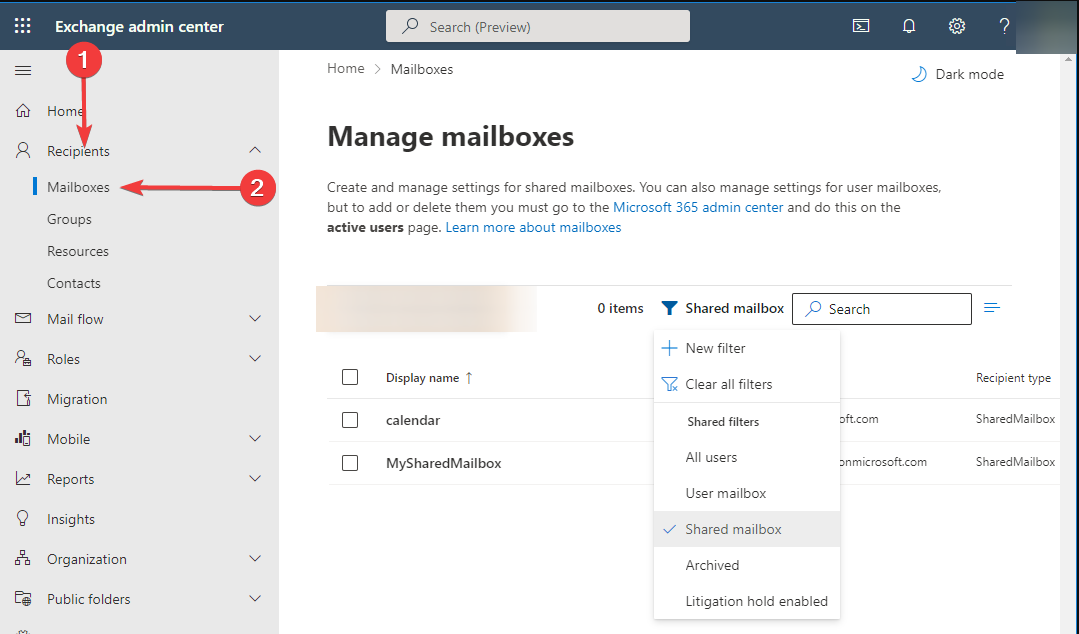Click the Reports chart icon
The height and width of the screenshot is (634, 1079).
point(23,478)
